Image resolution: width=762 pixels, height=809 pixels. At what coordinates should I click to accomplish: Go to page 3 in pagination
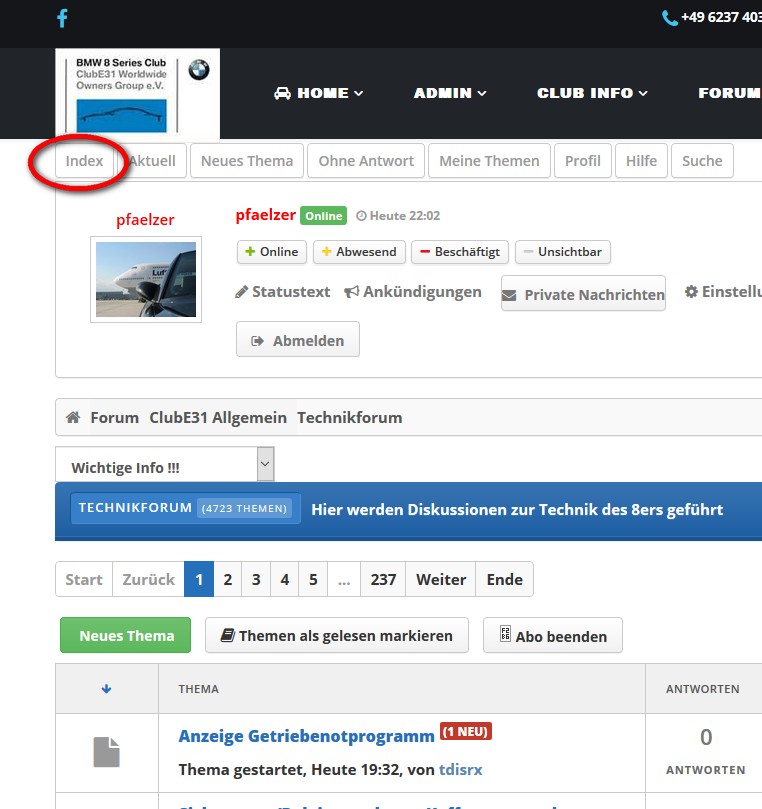[256, 579]
